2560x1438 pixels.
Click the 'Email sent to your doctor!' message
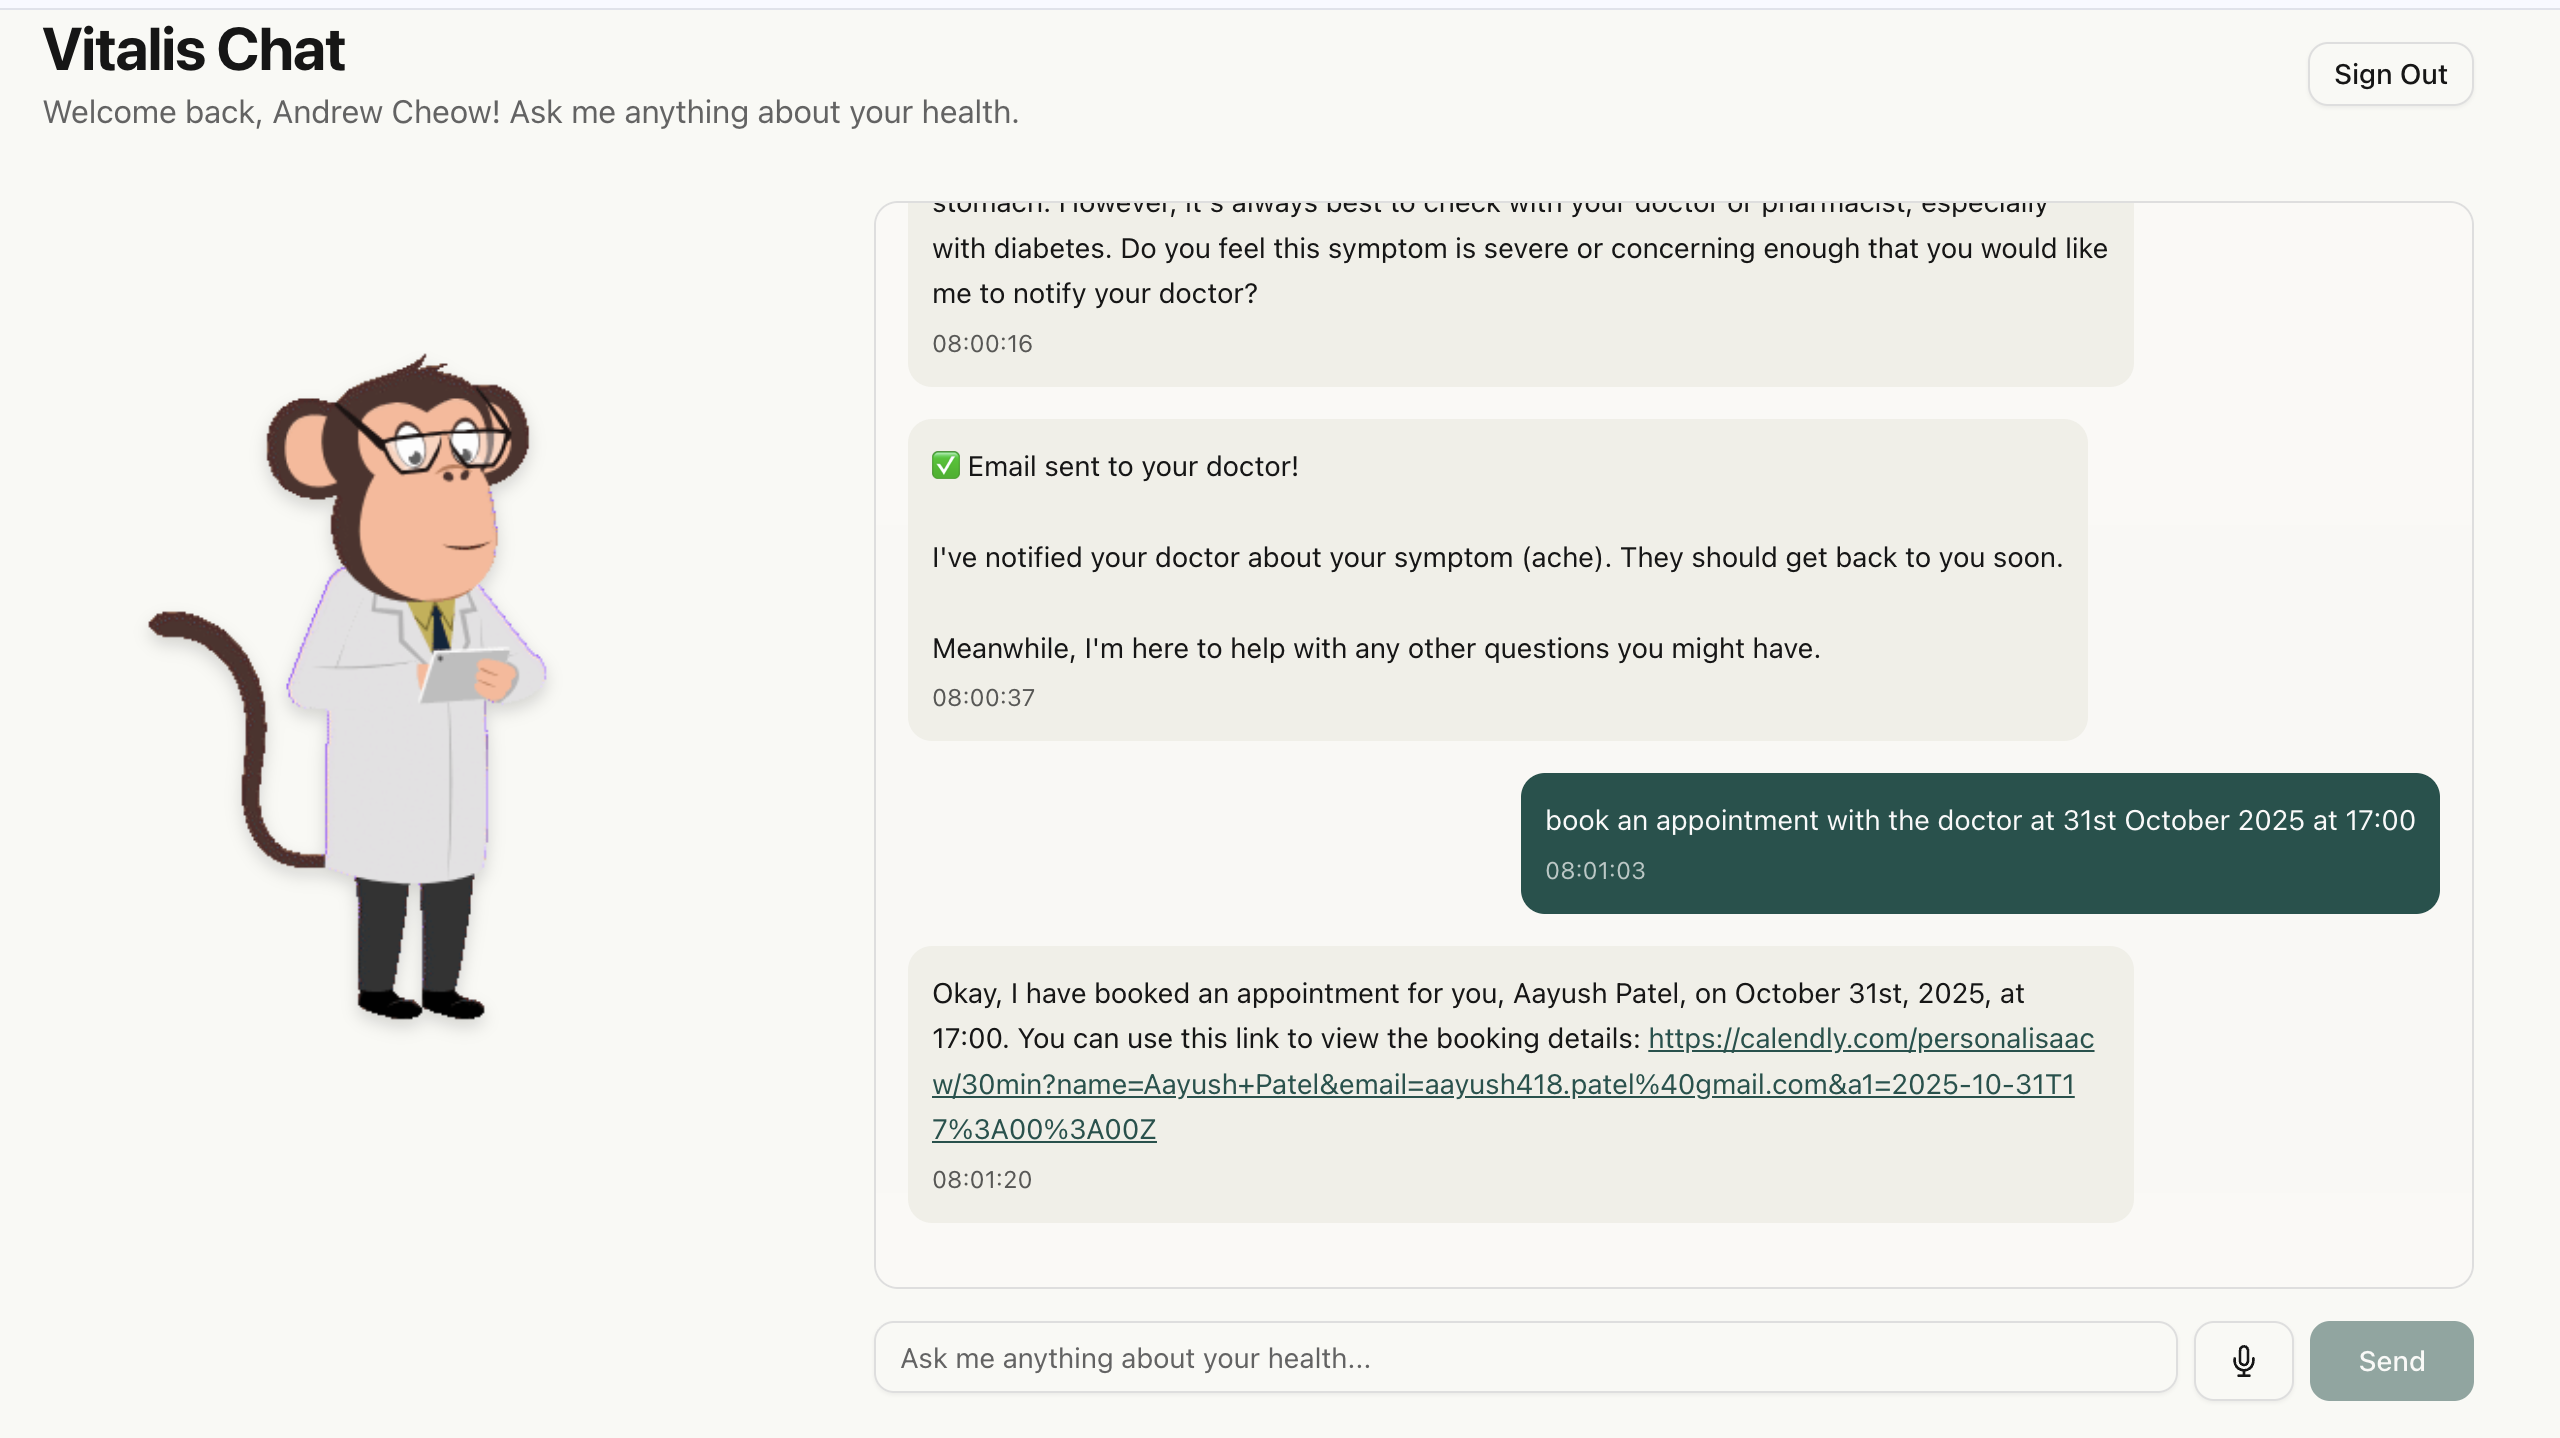(1132, 467)
